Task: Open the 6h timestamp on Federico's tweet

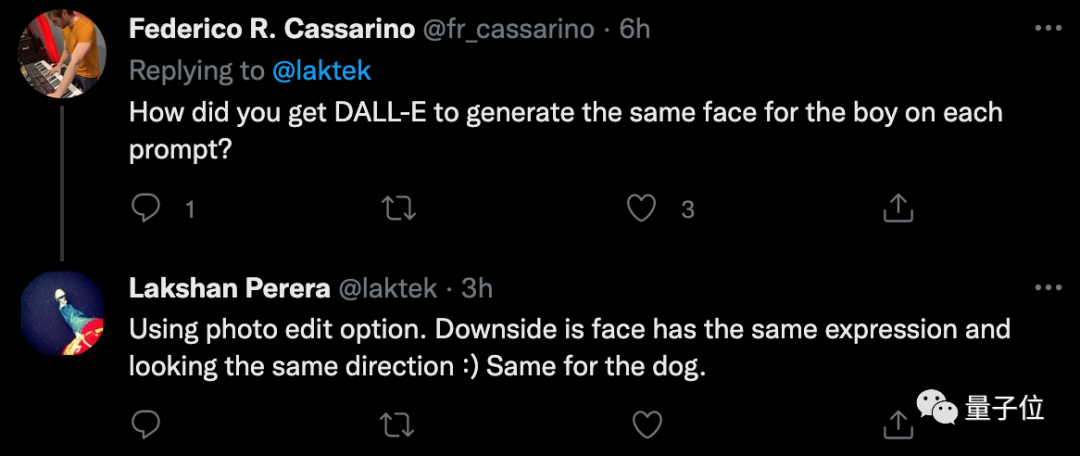Action: 635,29
